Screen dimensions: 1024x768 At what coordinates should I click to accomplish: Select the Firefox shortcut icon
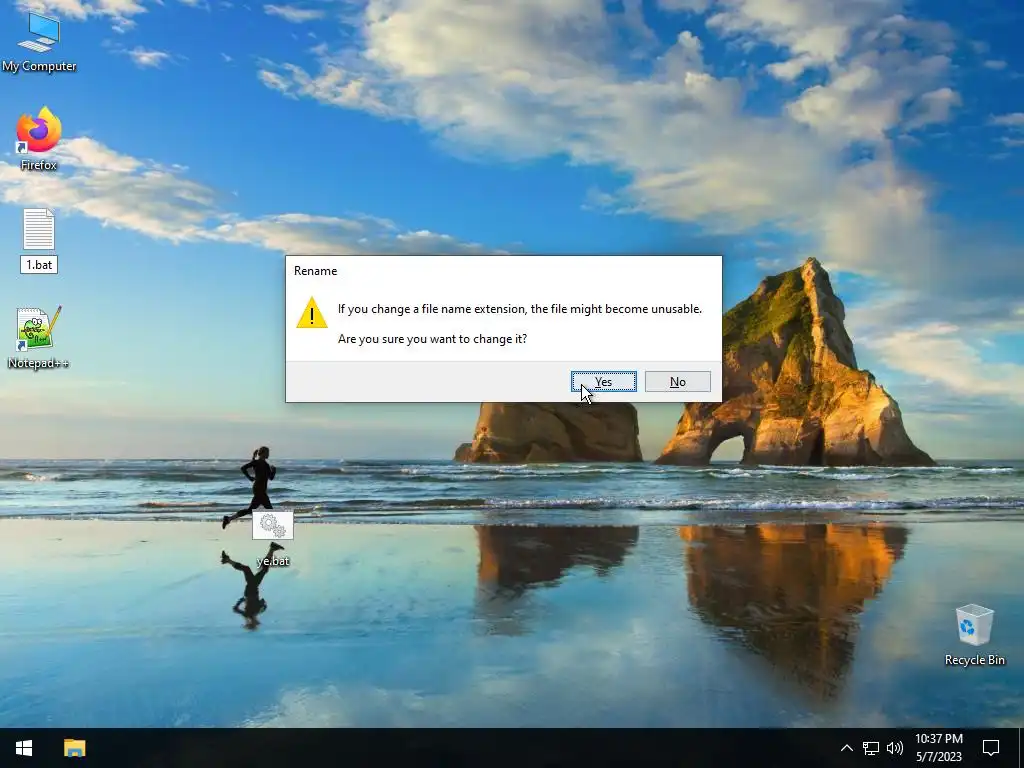(x=39, y=129)
